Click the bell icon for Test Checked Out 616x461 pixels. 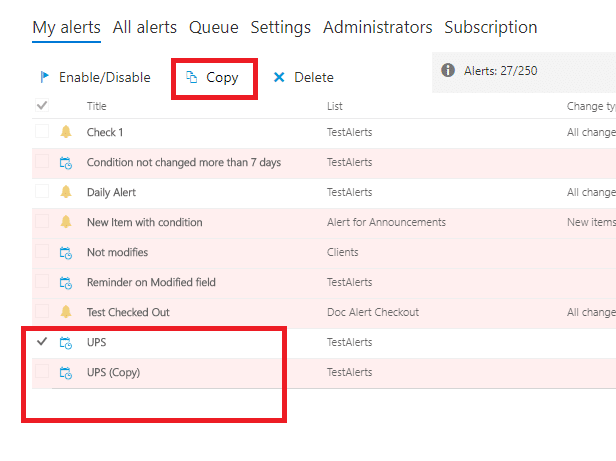point(66,312)
